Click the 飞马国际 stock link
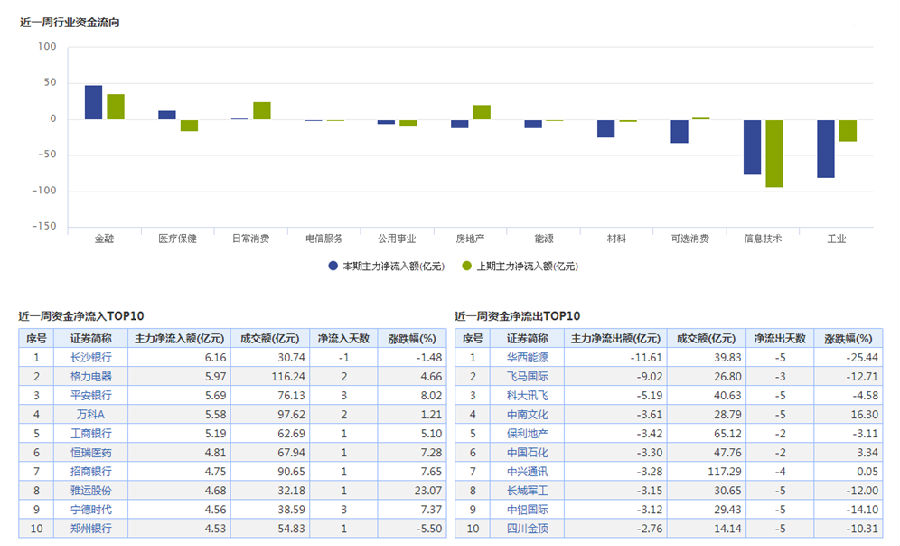 pyautogui.click(x=527, y=376)
